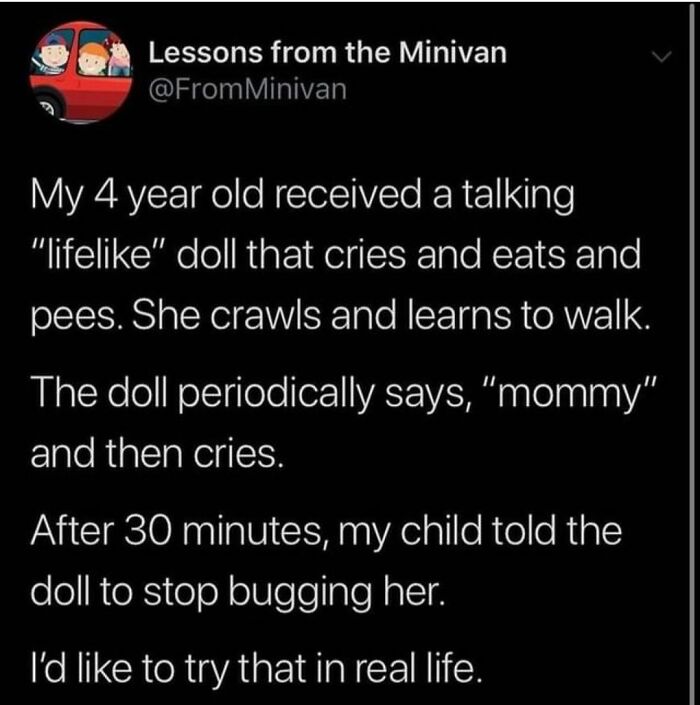This screenshot has width=700, height=705.
Task: Click the line 'My 4 year old received a talking'
Action: (x=303, y=196)
